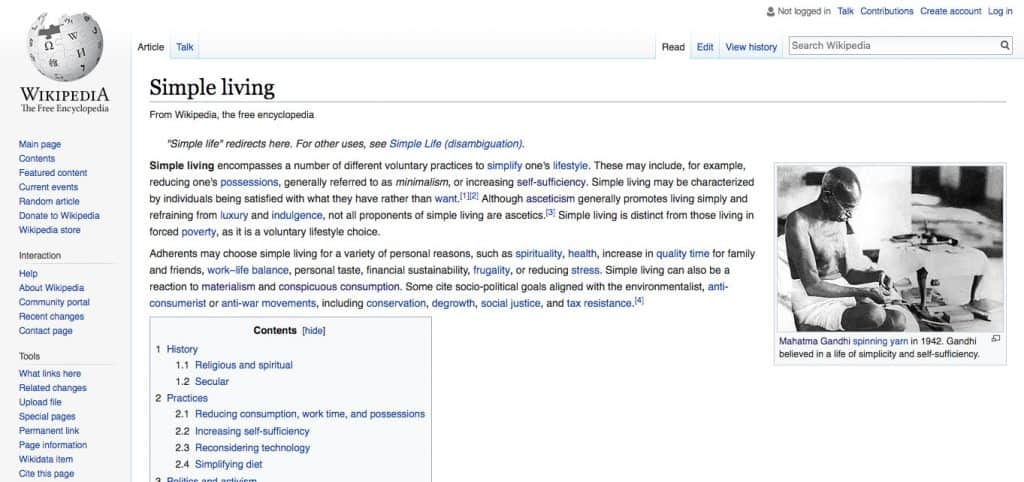Click the Wikipedia globe logo

[x=65, y=47]
